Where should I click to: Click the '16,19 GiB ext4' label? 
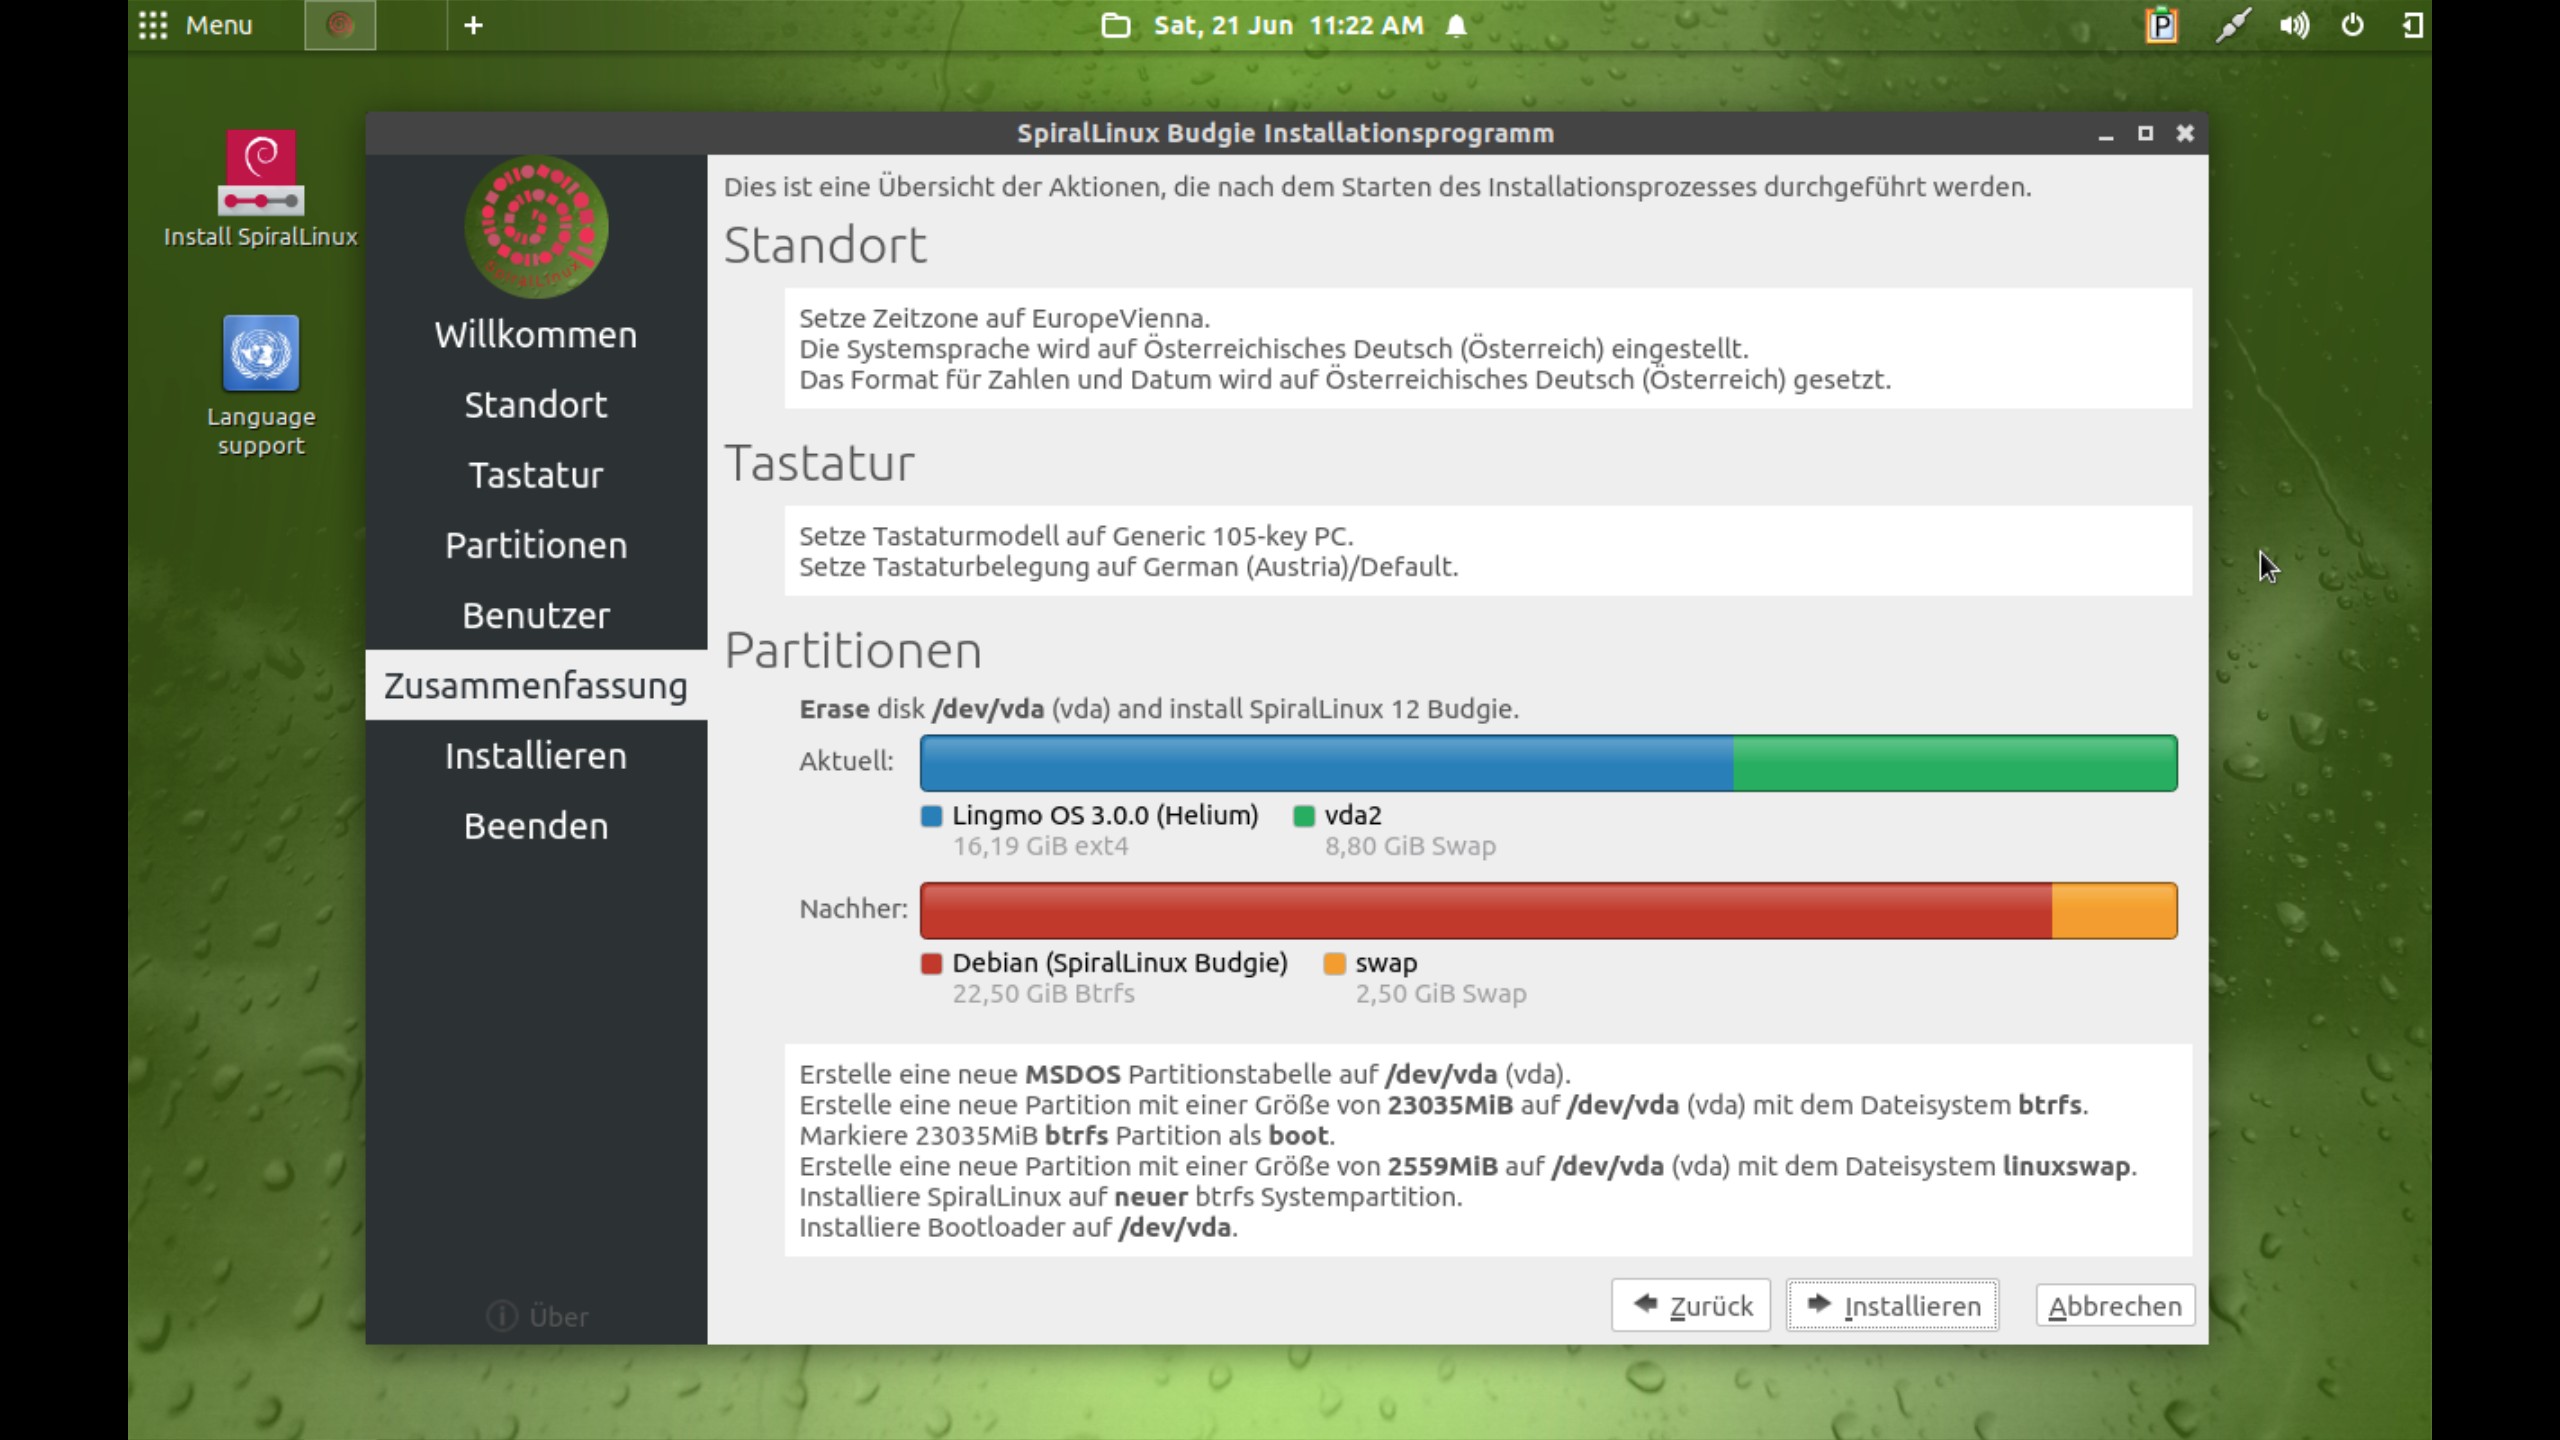1040,846
